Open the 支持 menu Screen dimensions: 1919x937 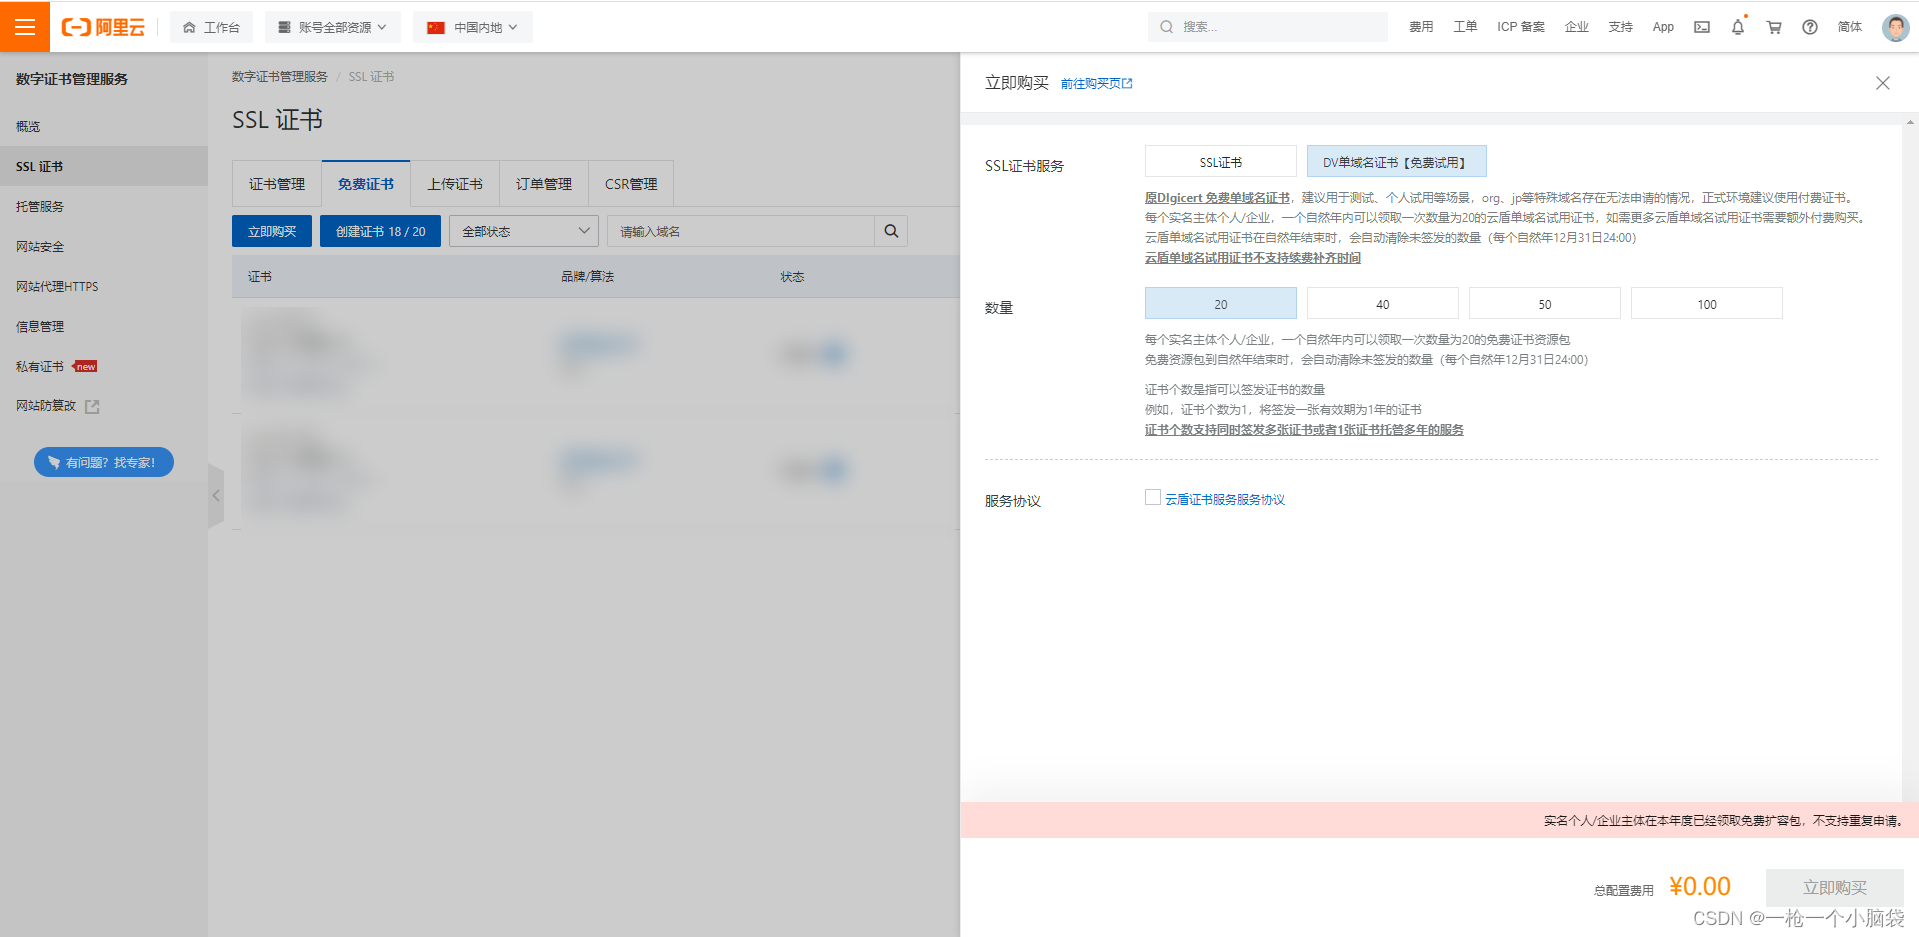point(1621,27)
